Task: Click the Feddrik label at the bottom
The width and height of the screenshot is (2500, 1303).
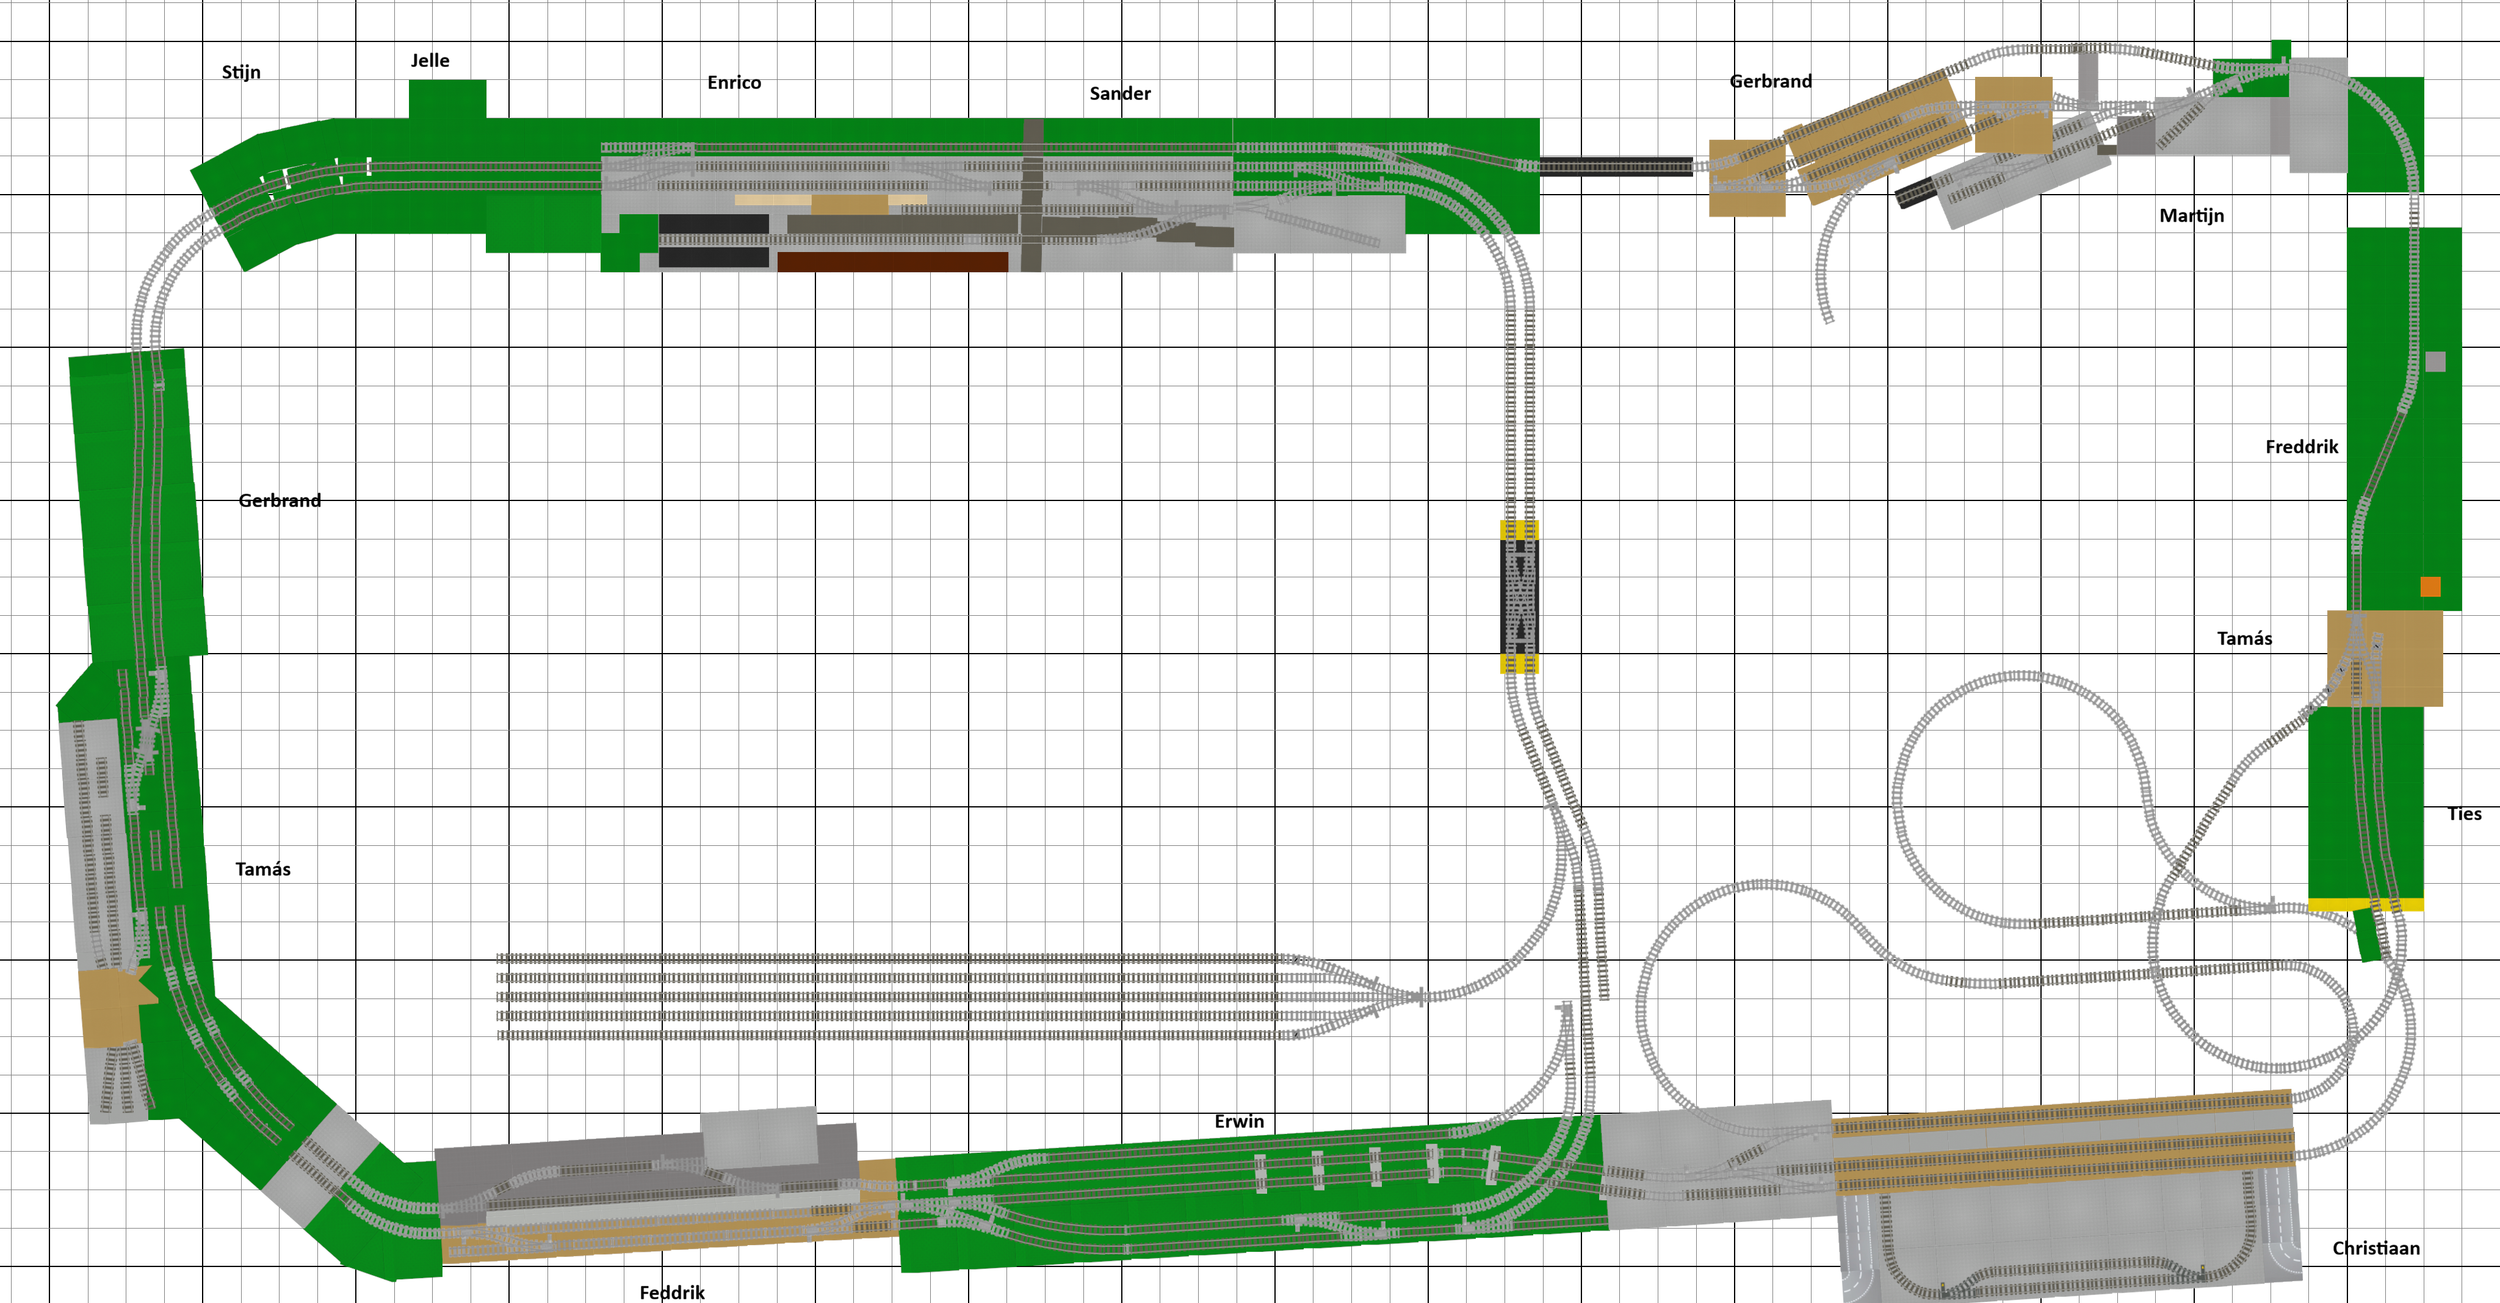Action: (x=672, y=1293)
